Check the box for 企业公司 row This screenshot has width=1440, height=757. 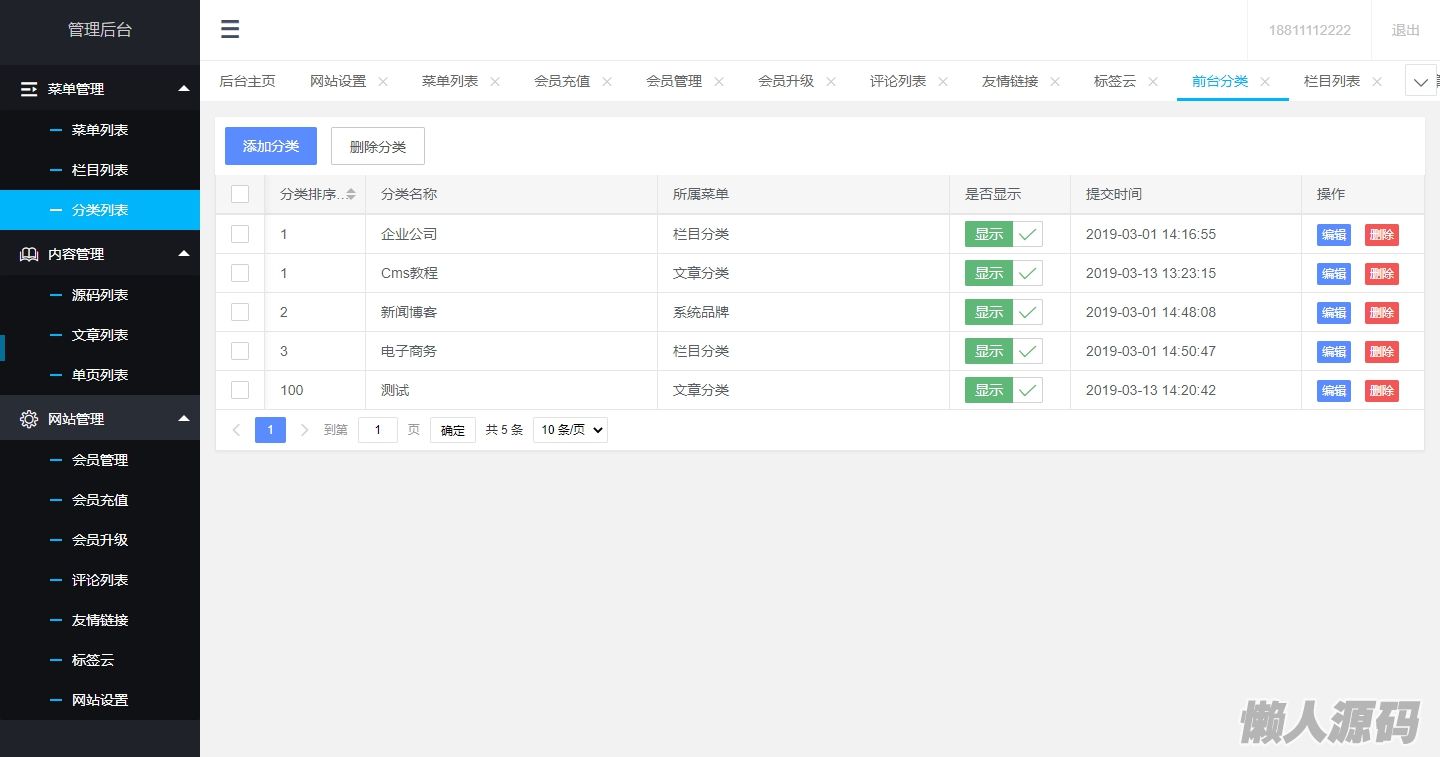(240, 234)
